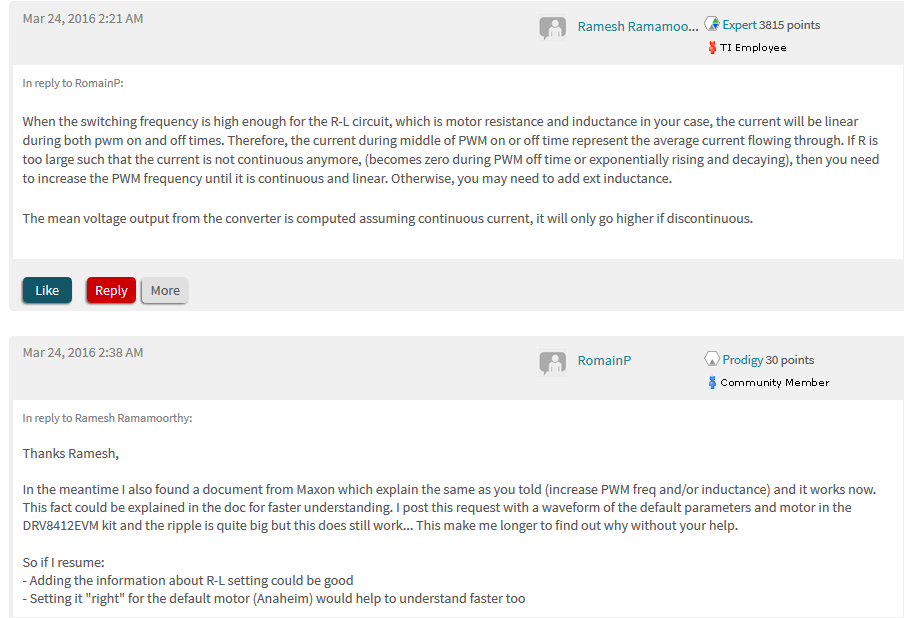The height and width of the screenshot is (618, 904).
Task: Open RomainP's user profile link
Action: (604, 361)
